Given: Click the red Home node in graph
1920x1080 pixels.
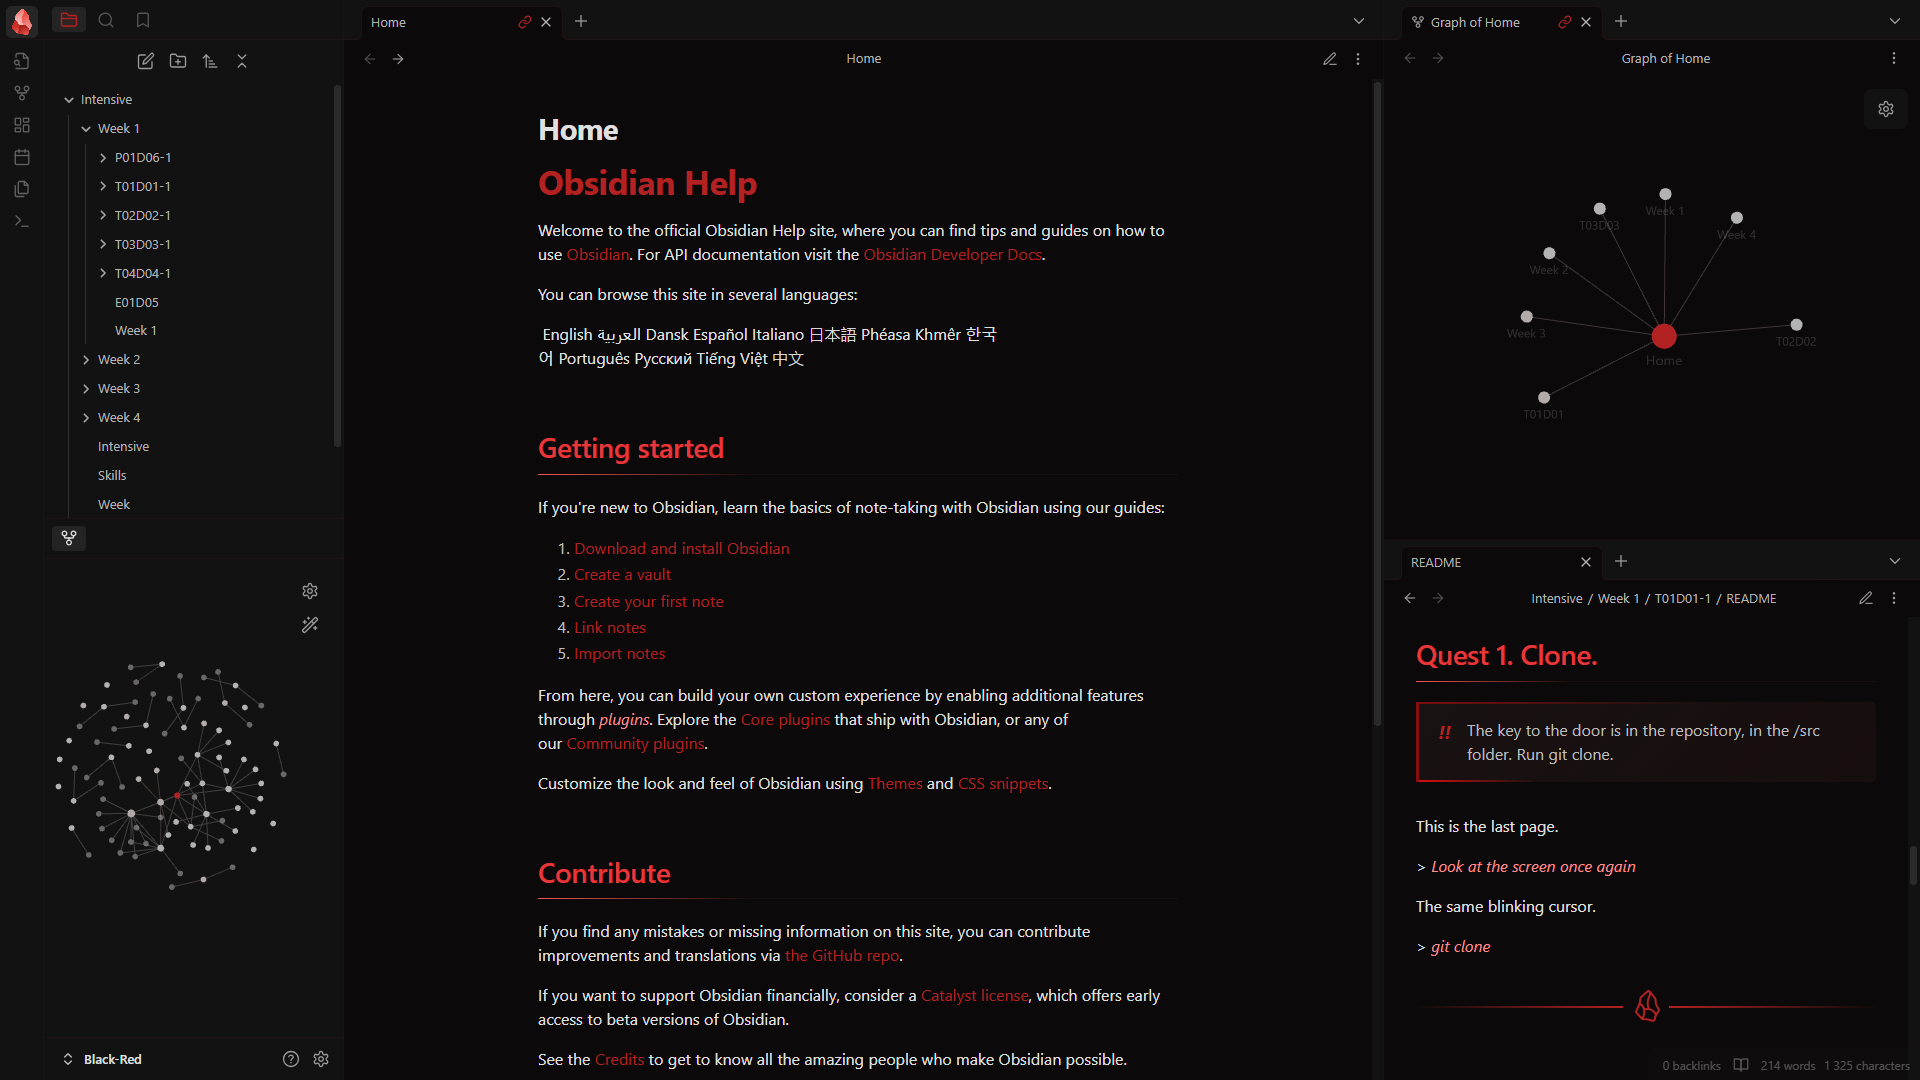Looking at the screenshot, I should 1664,336.
